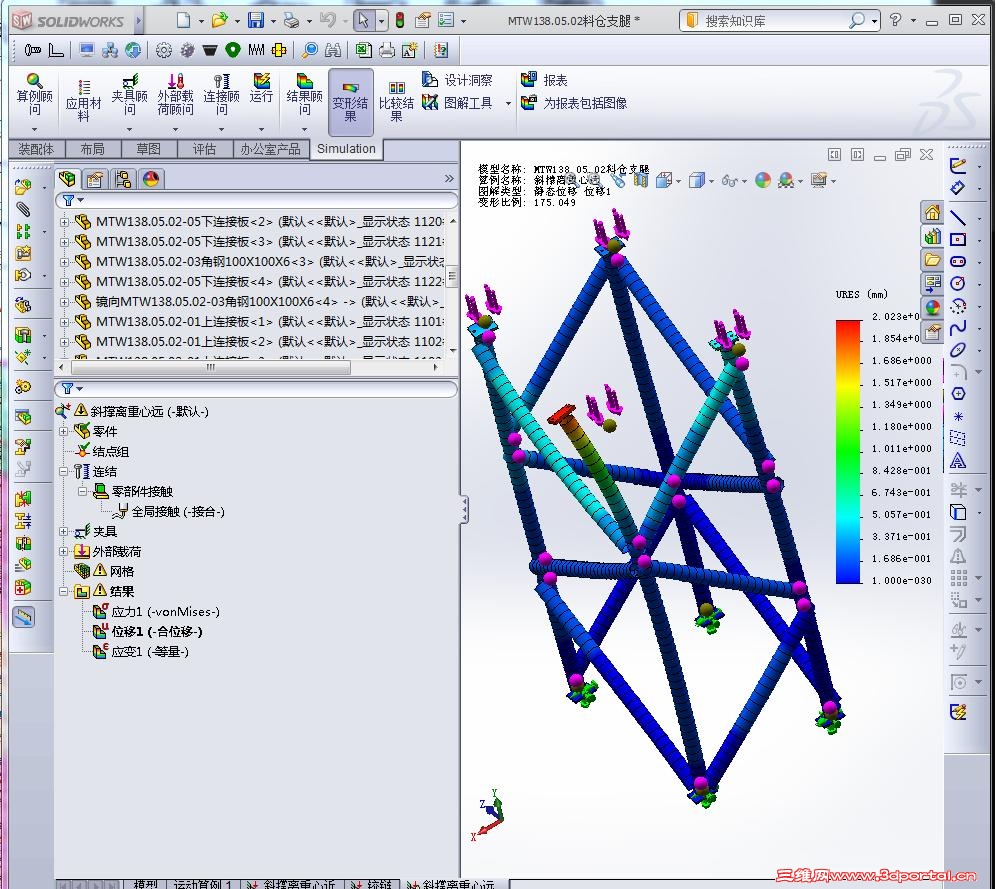Viewport: 996px width, 889px height.
Task: Click the knowledge base search field (搜索知识库)
Action: click(775, 21)
